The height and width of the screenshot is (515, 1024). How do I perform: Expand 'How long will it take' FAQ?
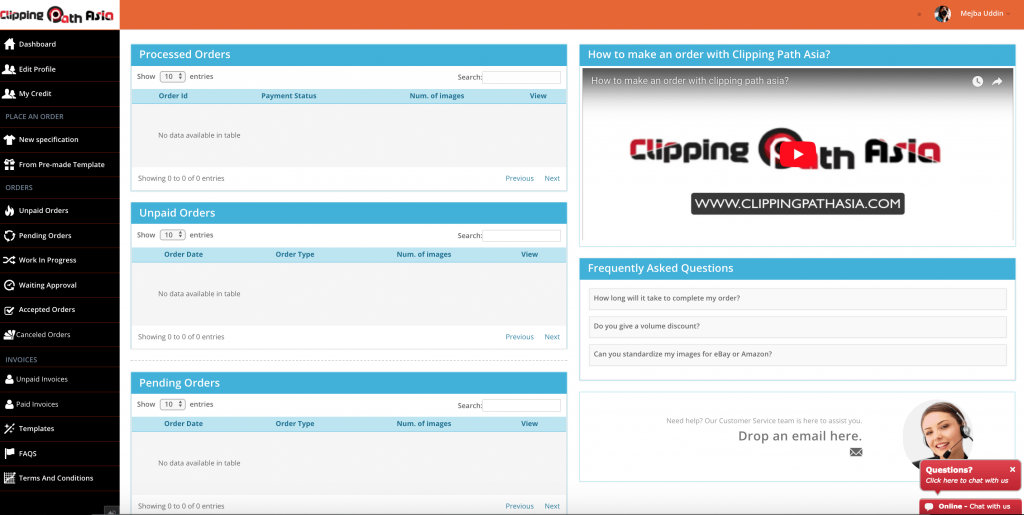pos(797,299)
